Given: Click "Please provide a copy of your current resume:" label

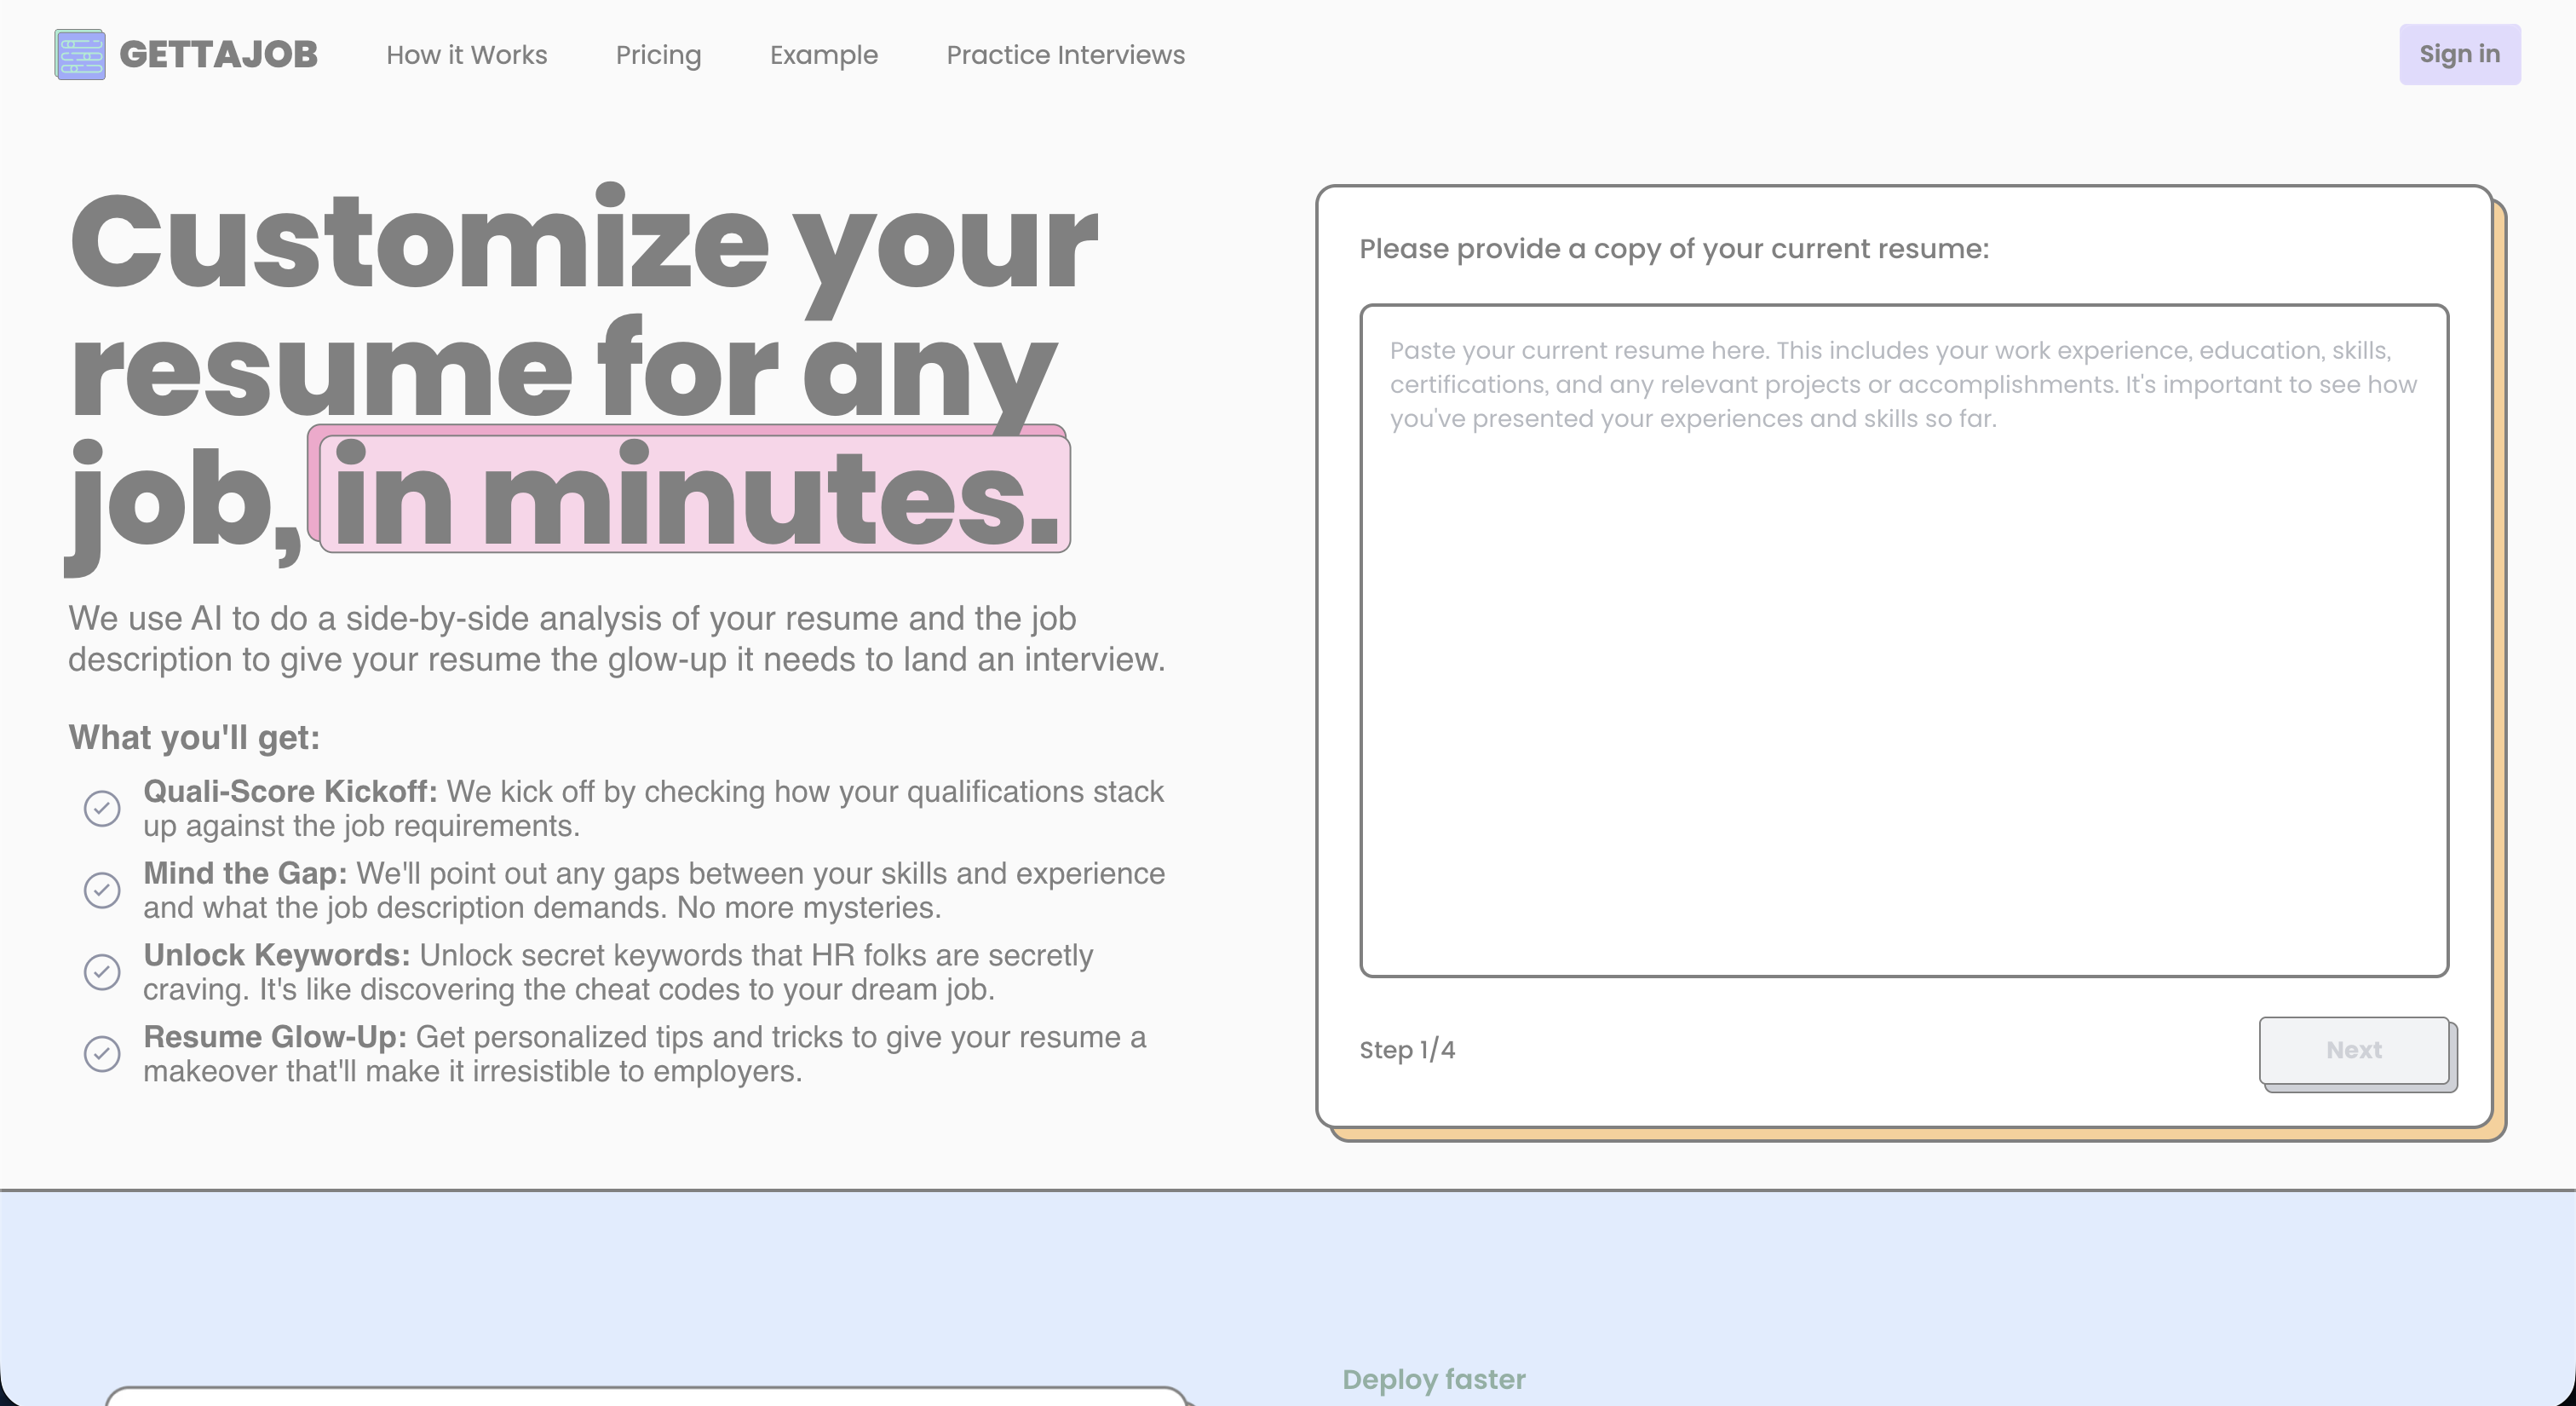Looking at the screenshot, I should tap(1674, 248).
